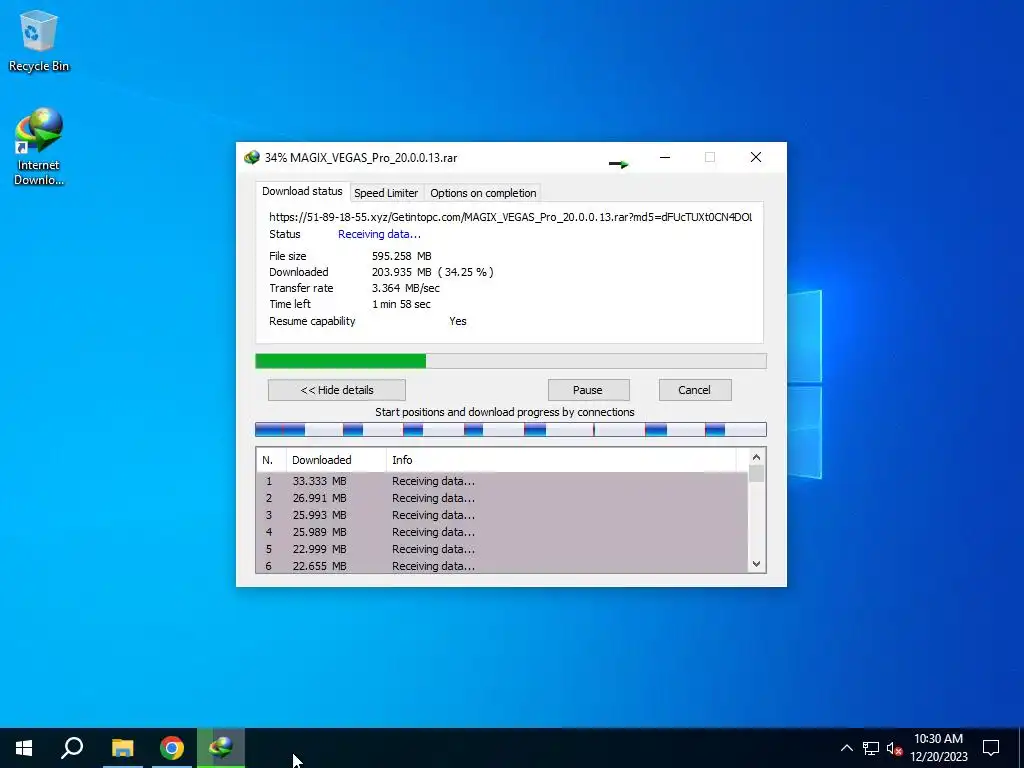This screenshot has width=1024, height=768.
Task: Select connection row 2 with 26.991 MB
Action: [x=502, y=498]
